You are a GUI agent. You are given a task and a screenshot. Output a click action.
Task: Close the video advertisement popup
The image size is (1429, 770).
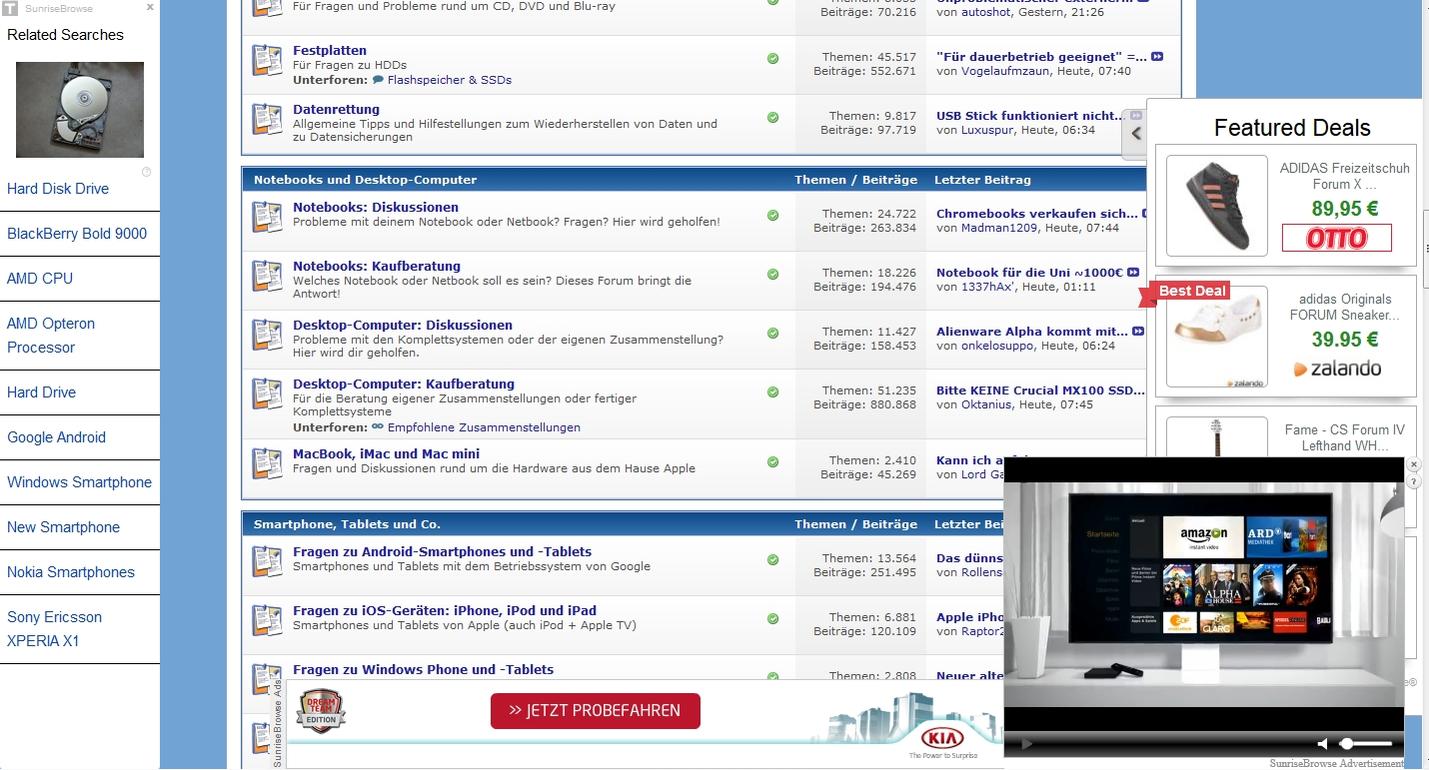pos(1413,465)
